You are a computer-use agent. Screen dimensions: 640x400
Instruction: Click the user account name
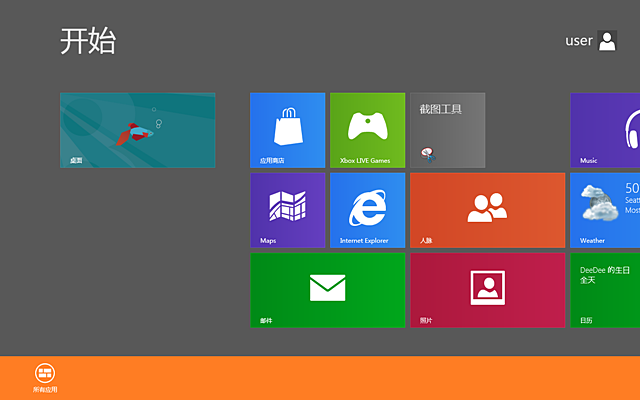pyautogui.click(x=579, y=41)
